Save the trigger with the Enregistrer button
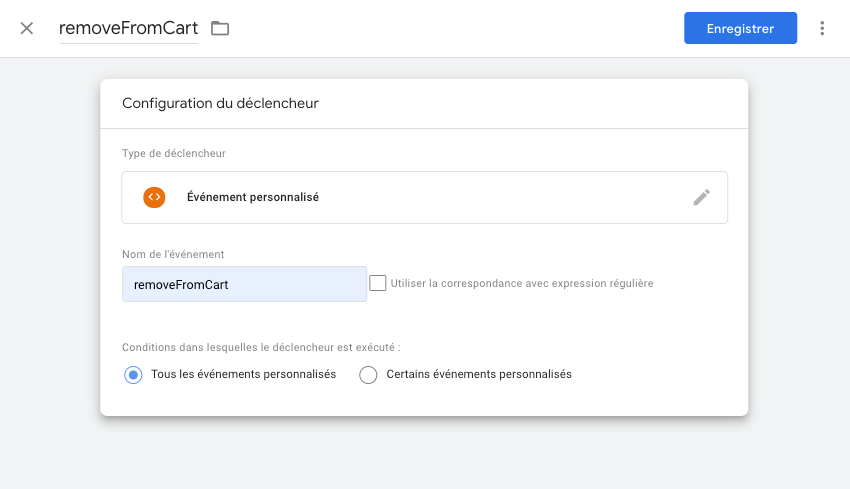This screenshot has width=850, height=489. point(740,28)
